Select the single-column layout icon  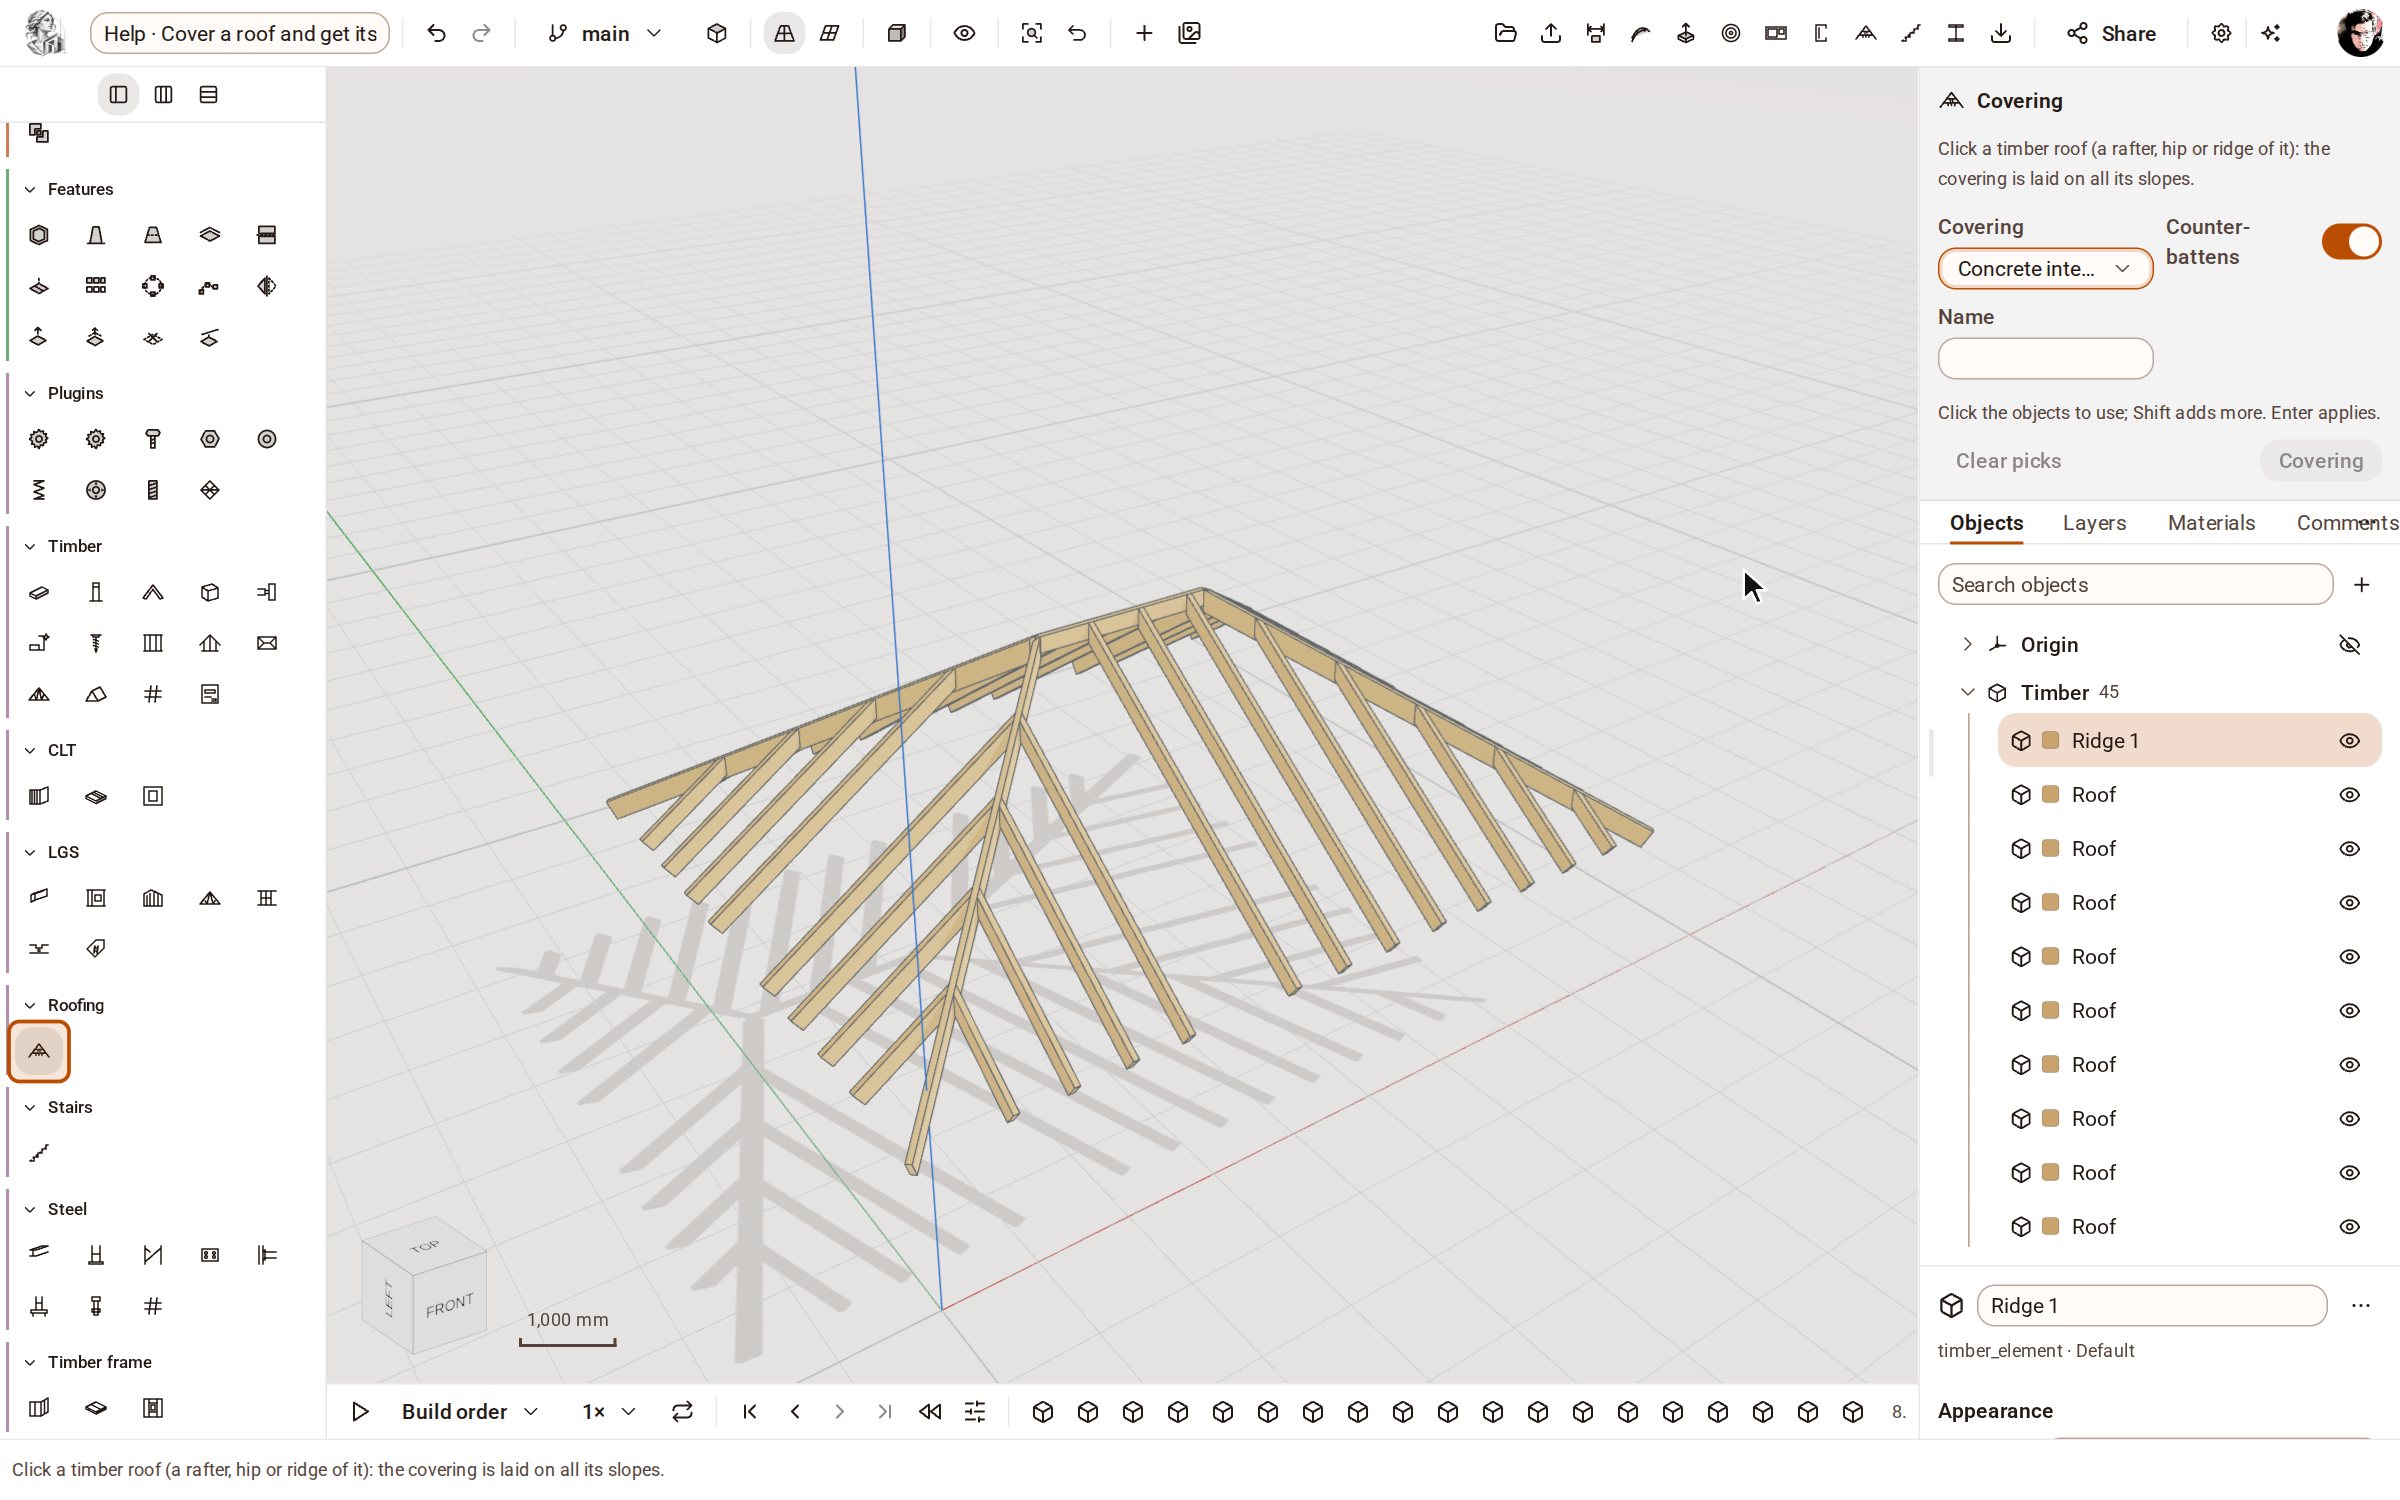[x=118, y=95]
